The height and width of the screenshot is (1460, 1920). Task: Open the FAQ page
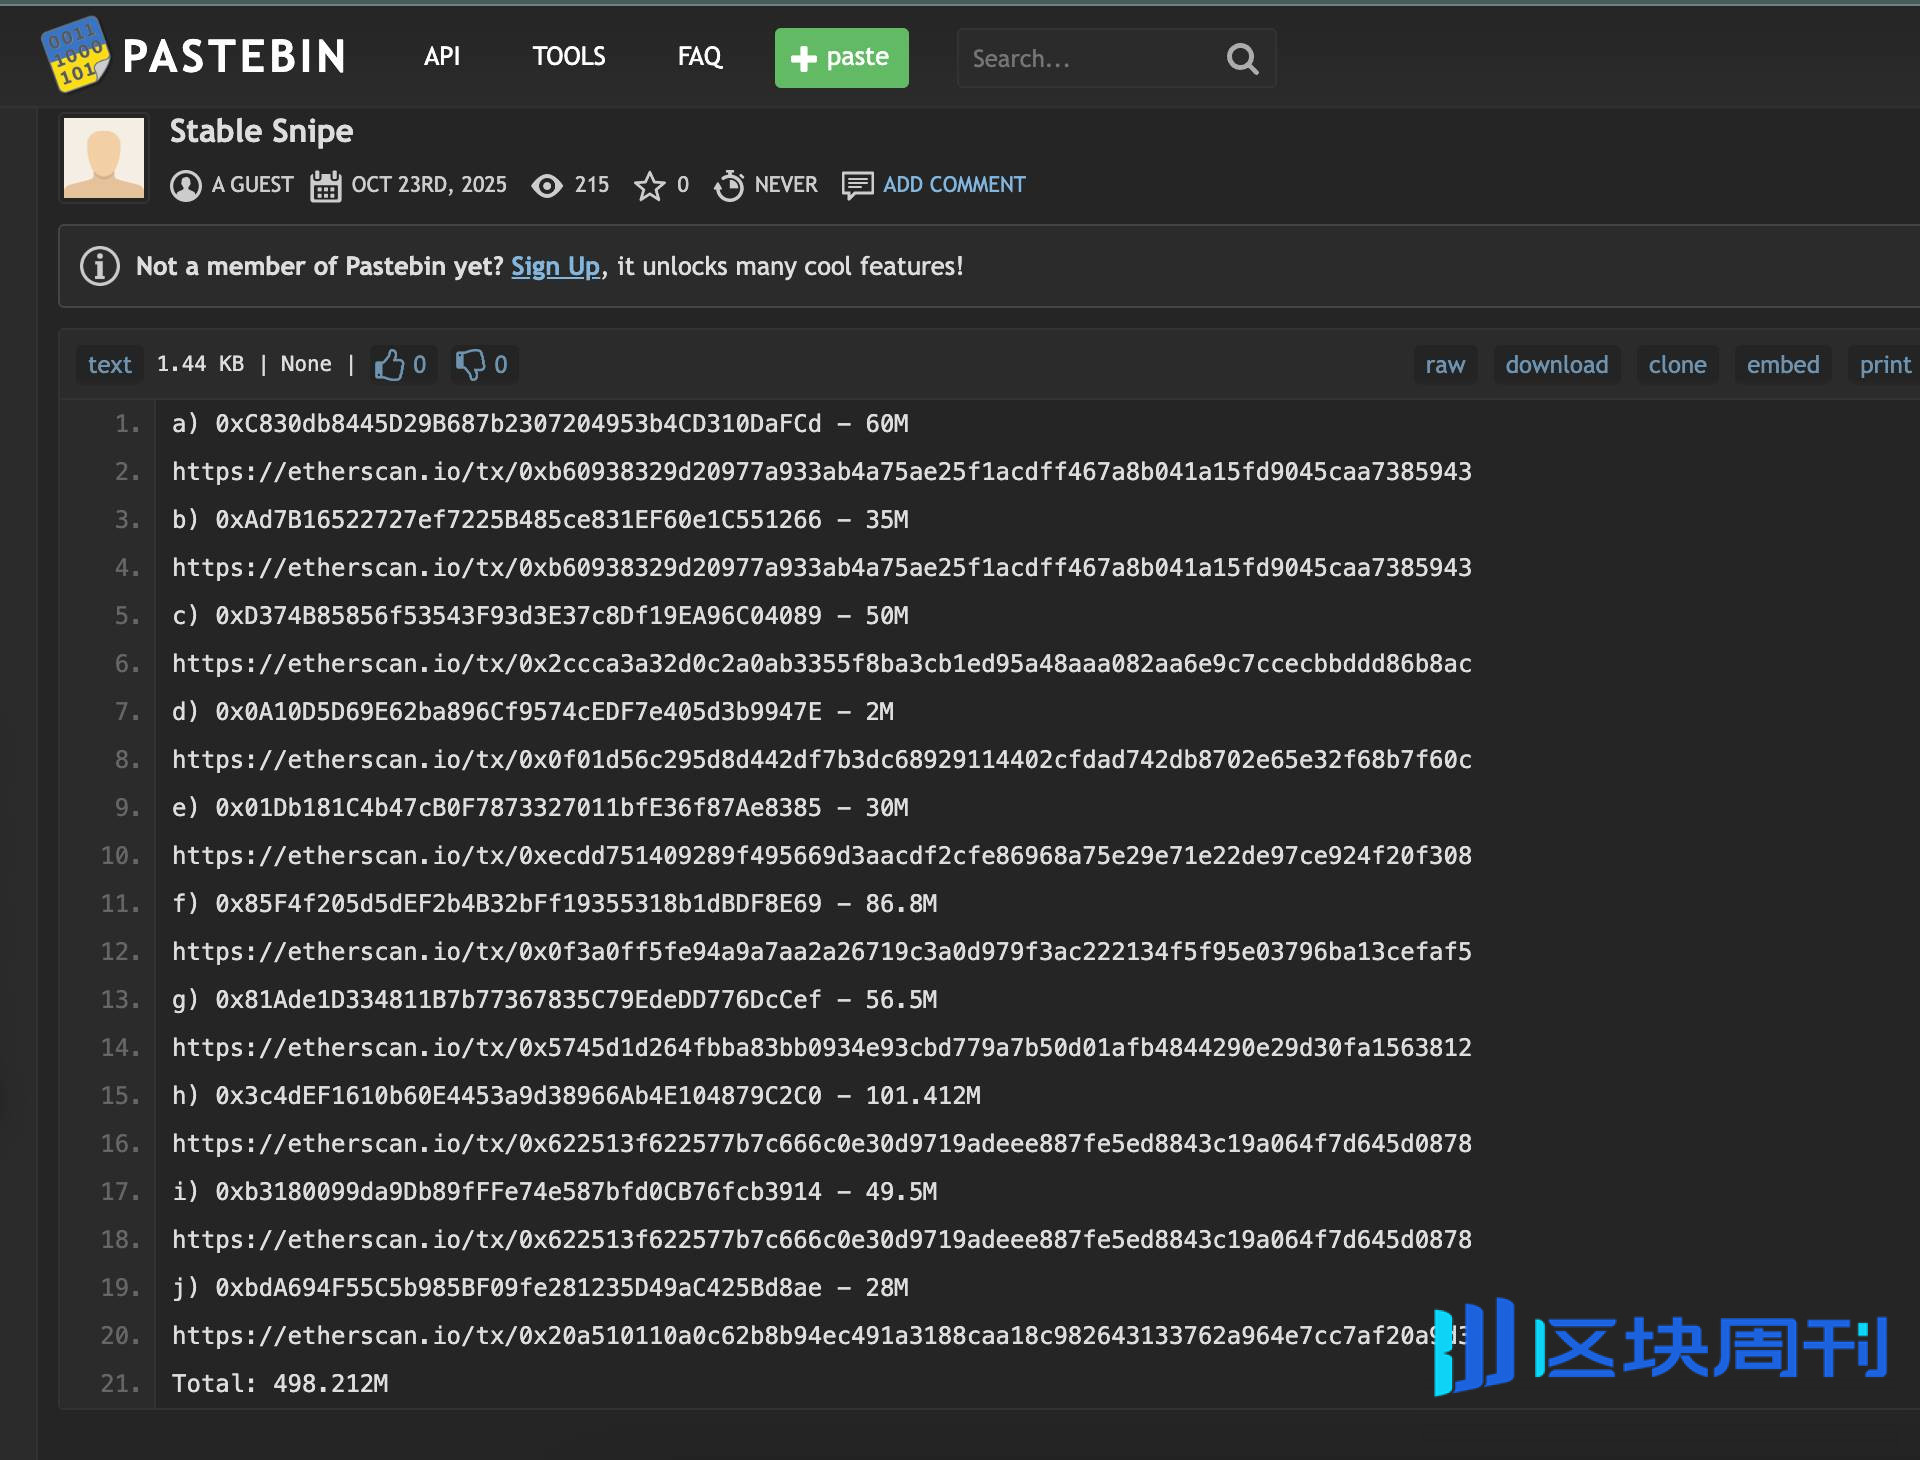(x=699, y=57)
